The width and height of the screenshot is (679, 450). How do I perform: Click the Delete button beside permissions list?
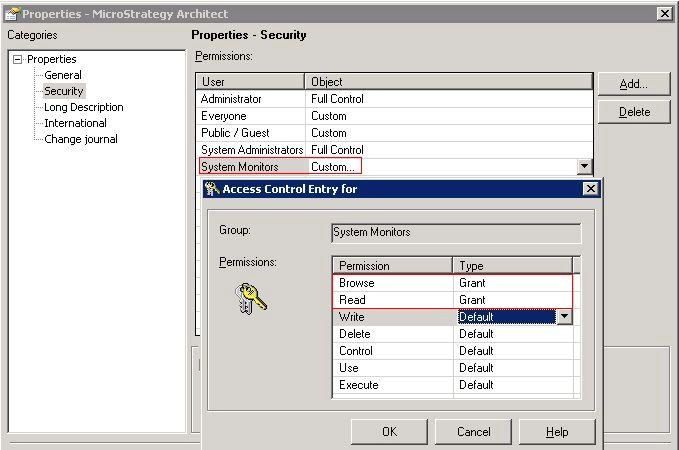pos(634,112)
